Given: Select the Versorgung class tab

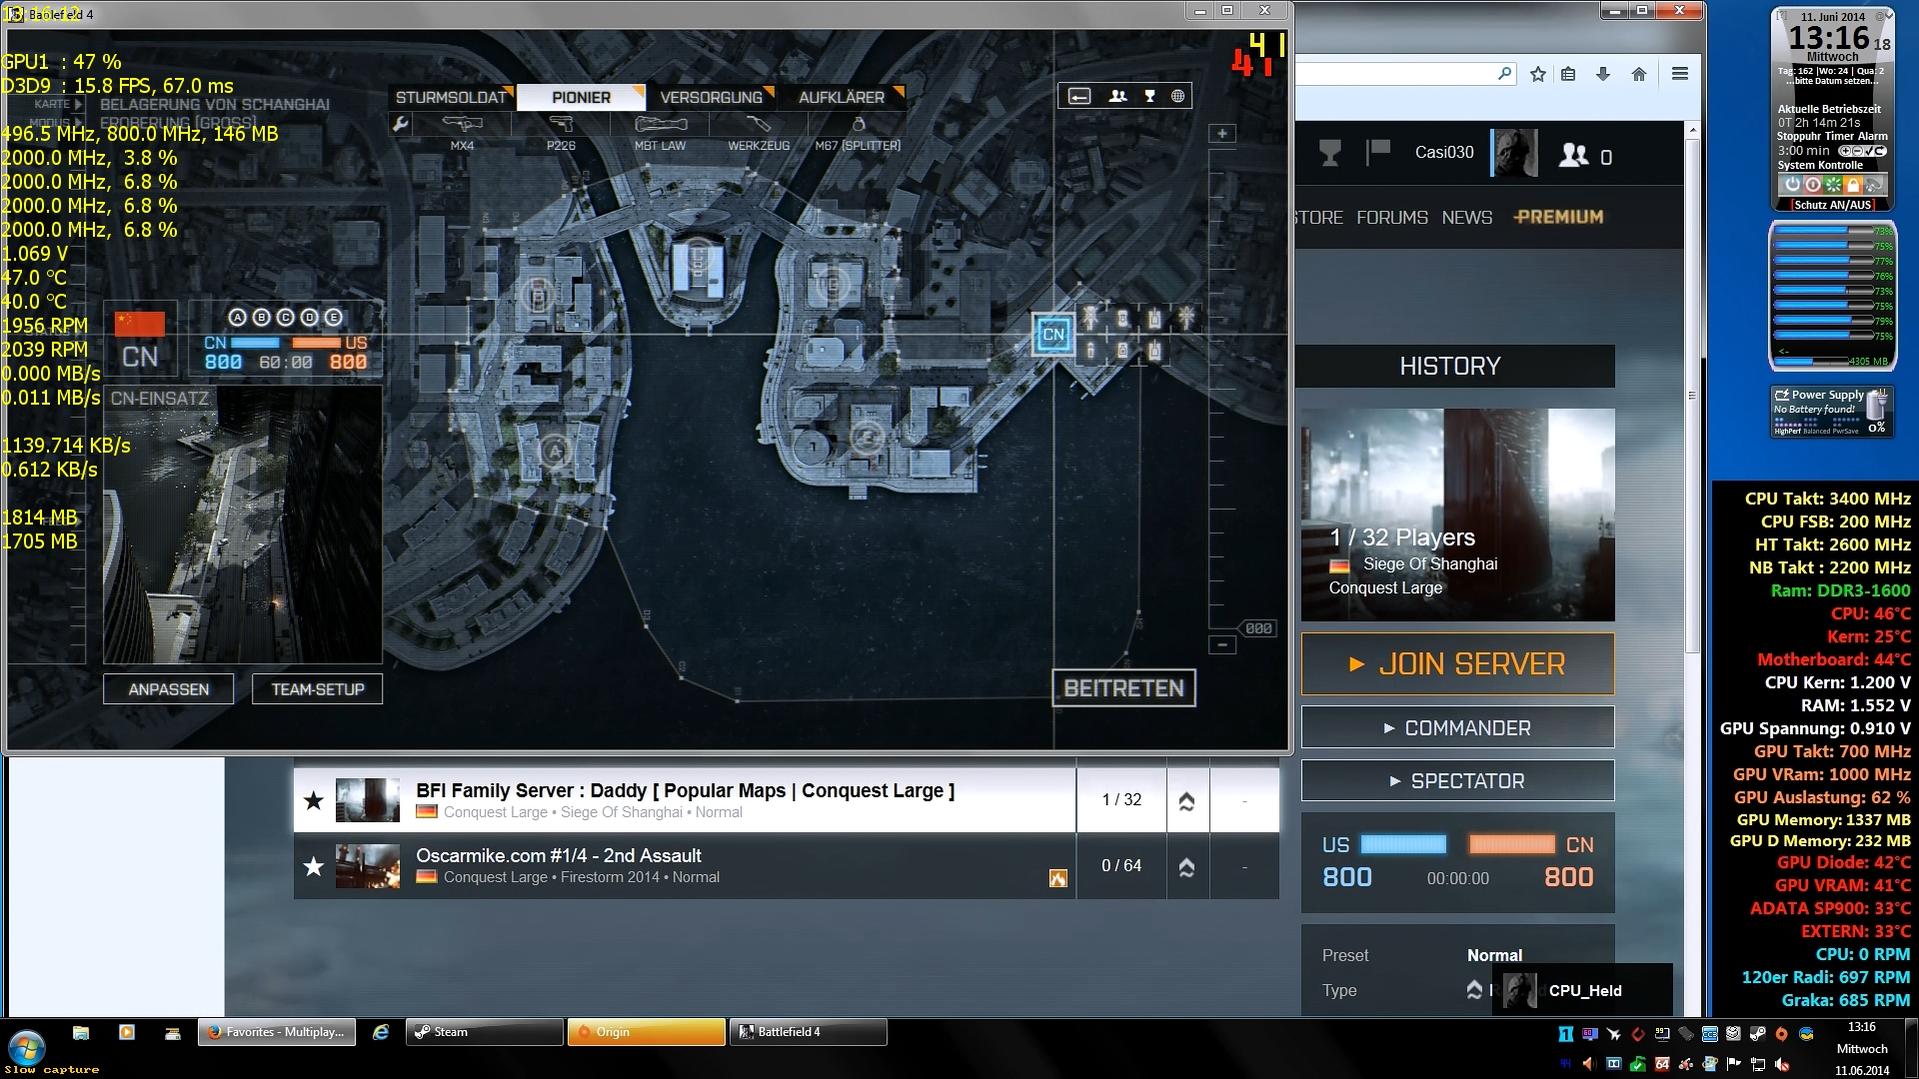Looking at the screenshot, I should 711,97.
